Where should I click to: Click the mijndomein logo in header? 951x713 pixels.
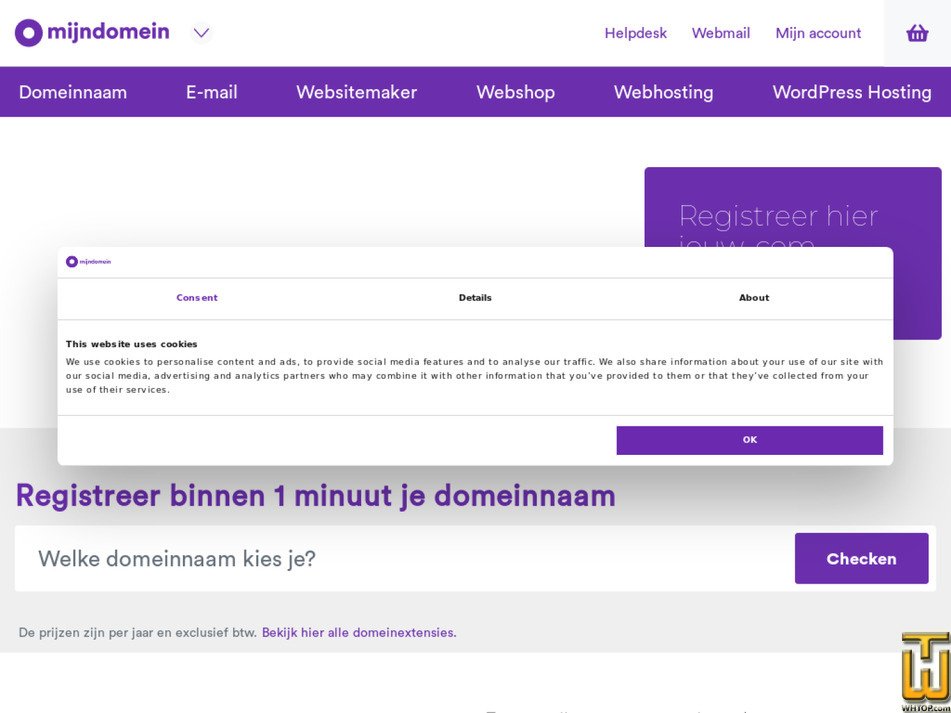click(92, 32)
